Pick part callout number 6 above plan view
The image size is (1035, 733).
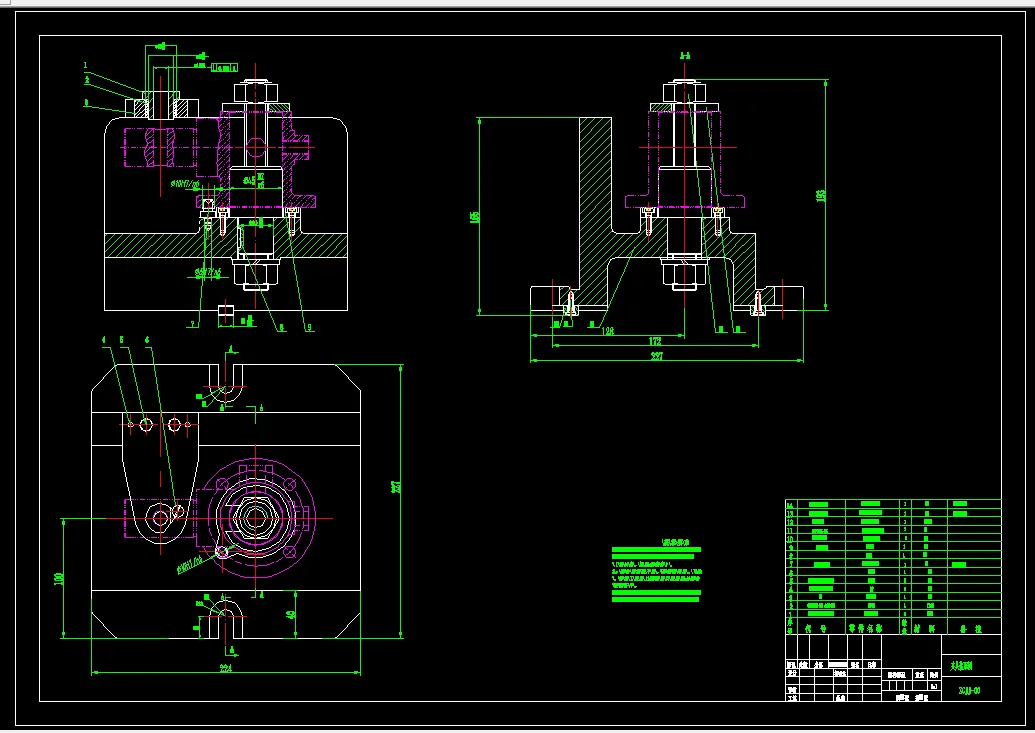pyautogui.click(x=147, y=340)
